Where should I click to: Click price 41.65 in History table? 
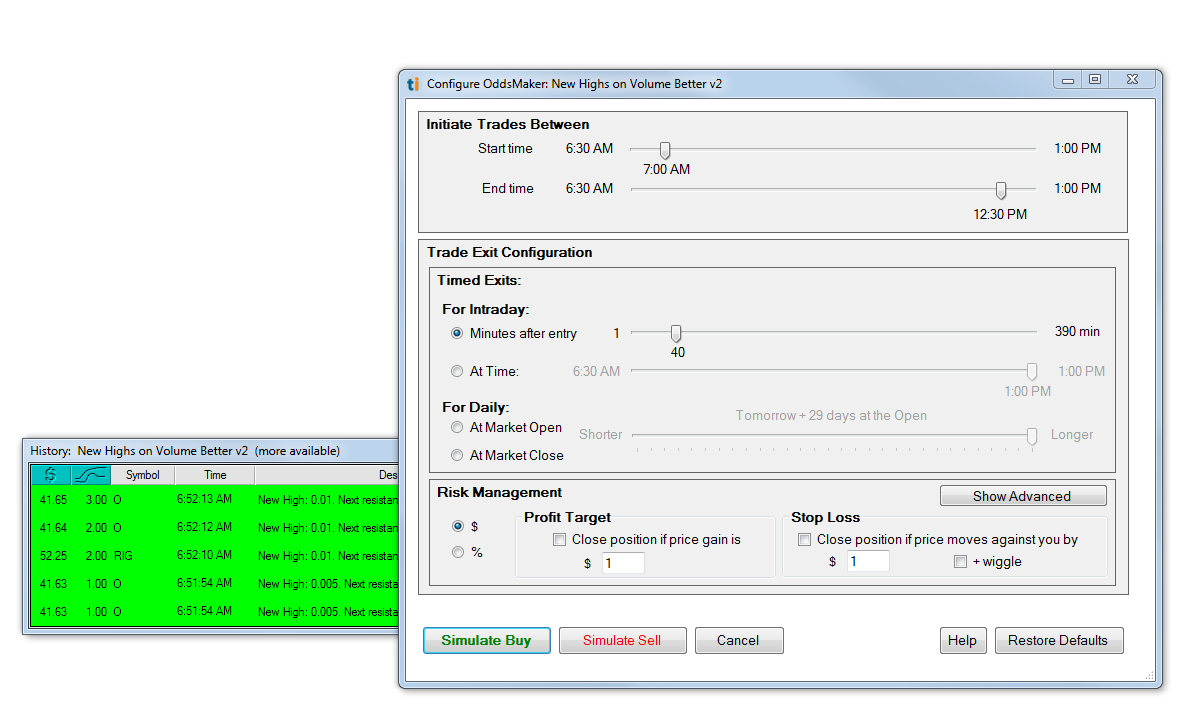53,500
